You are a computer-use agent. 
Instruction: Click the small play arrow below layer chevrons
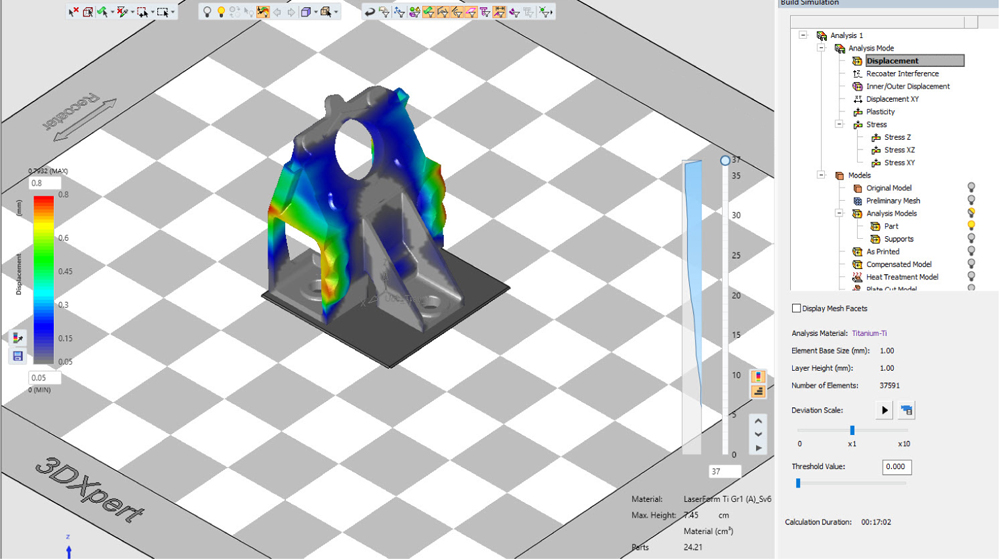tap(758, 448)
